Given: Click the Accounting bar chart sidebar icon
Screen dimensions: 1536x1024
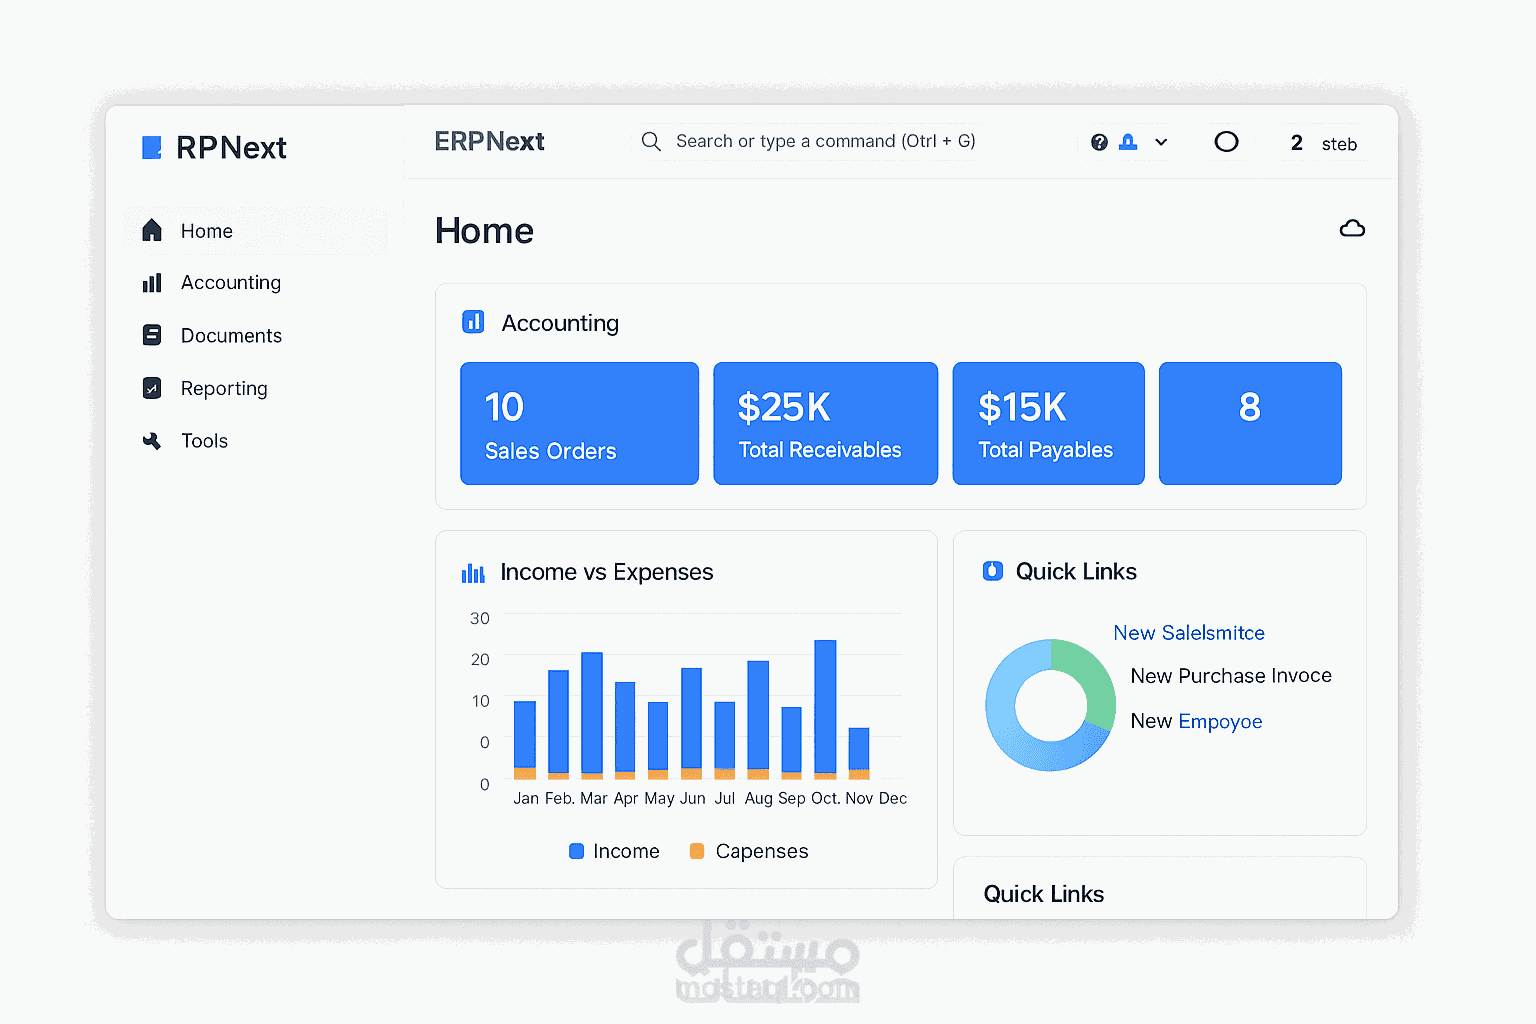Looking at the screenshot, I should (x=152, y=283).
